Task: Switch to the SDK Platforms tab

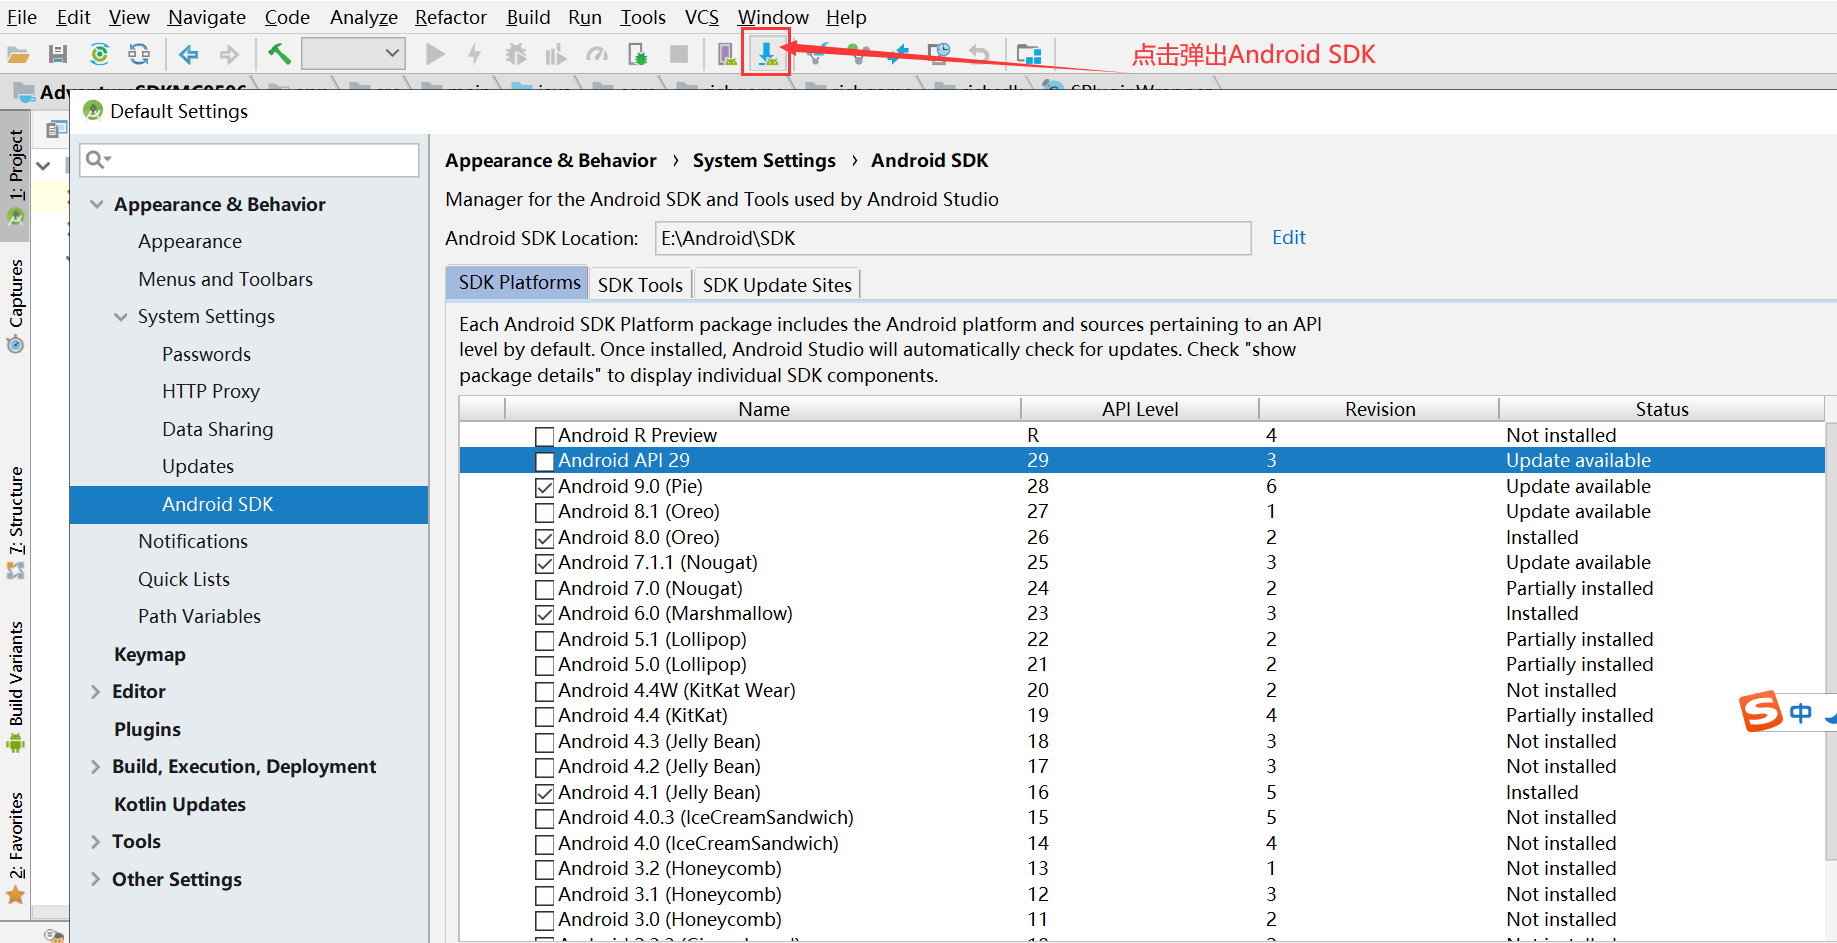Action: click(x=518, y=283)
